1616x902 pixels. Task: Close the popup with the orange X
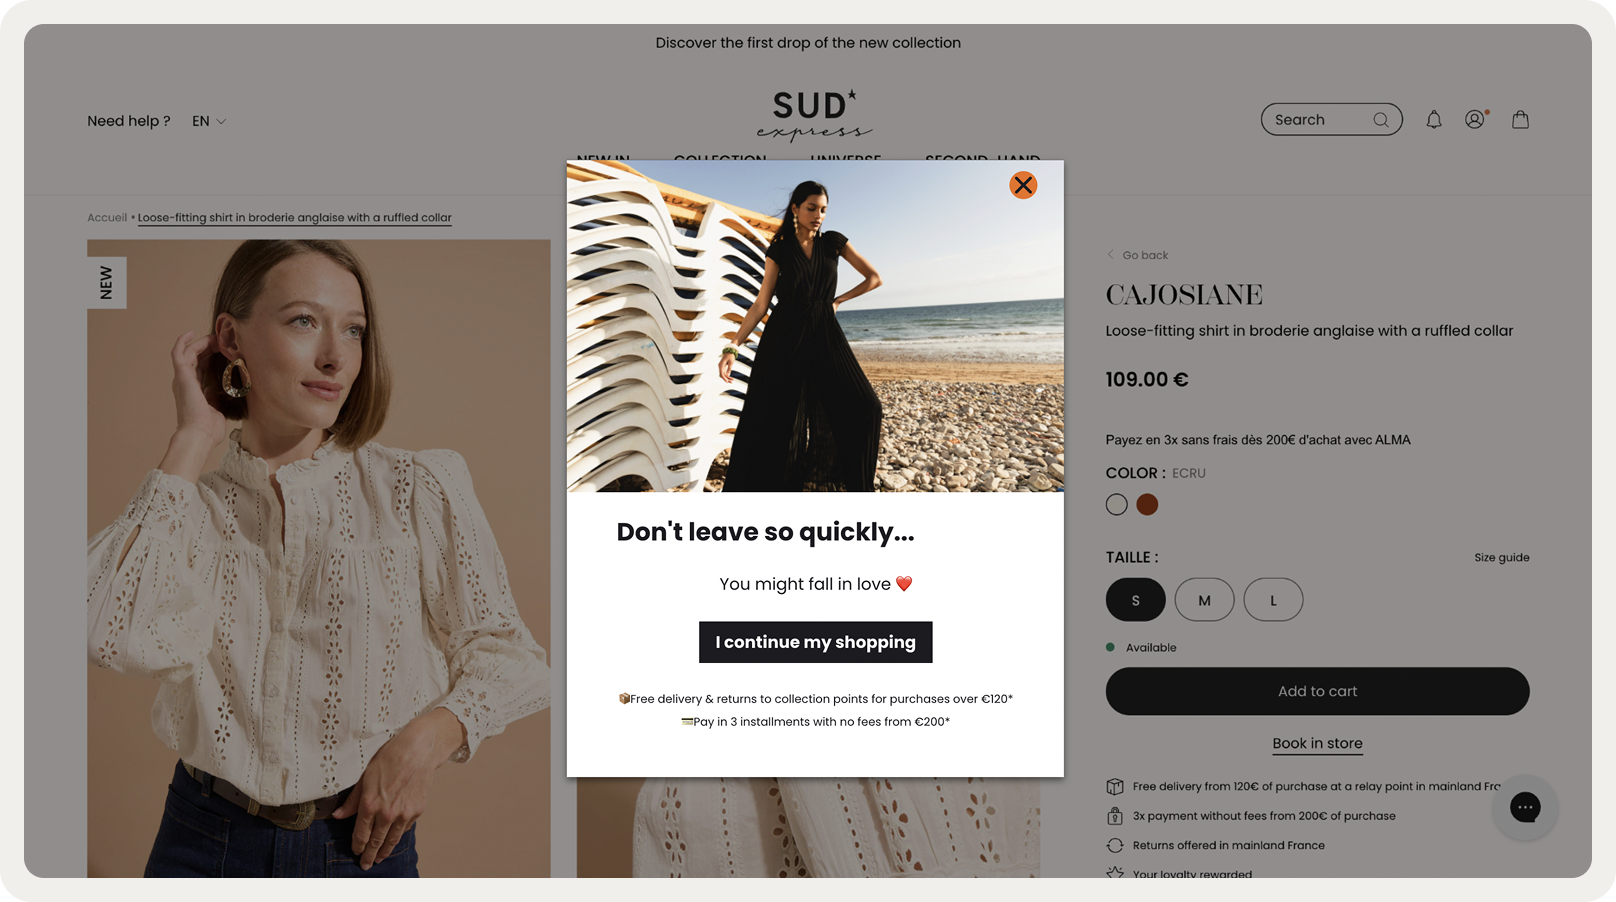pos(1023,185)
